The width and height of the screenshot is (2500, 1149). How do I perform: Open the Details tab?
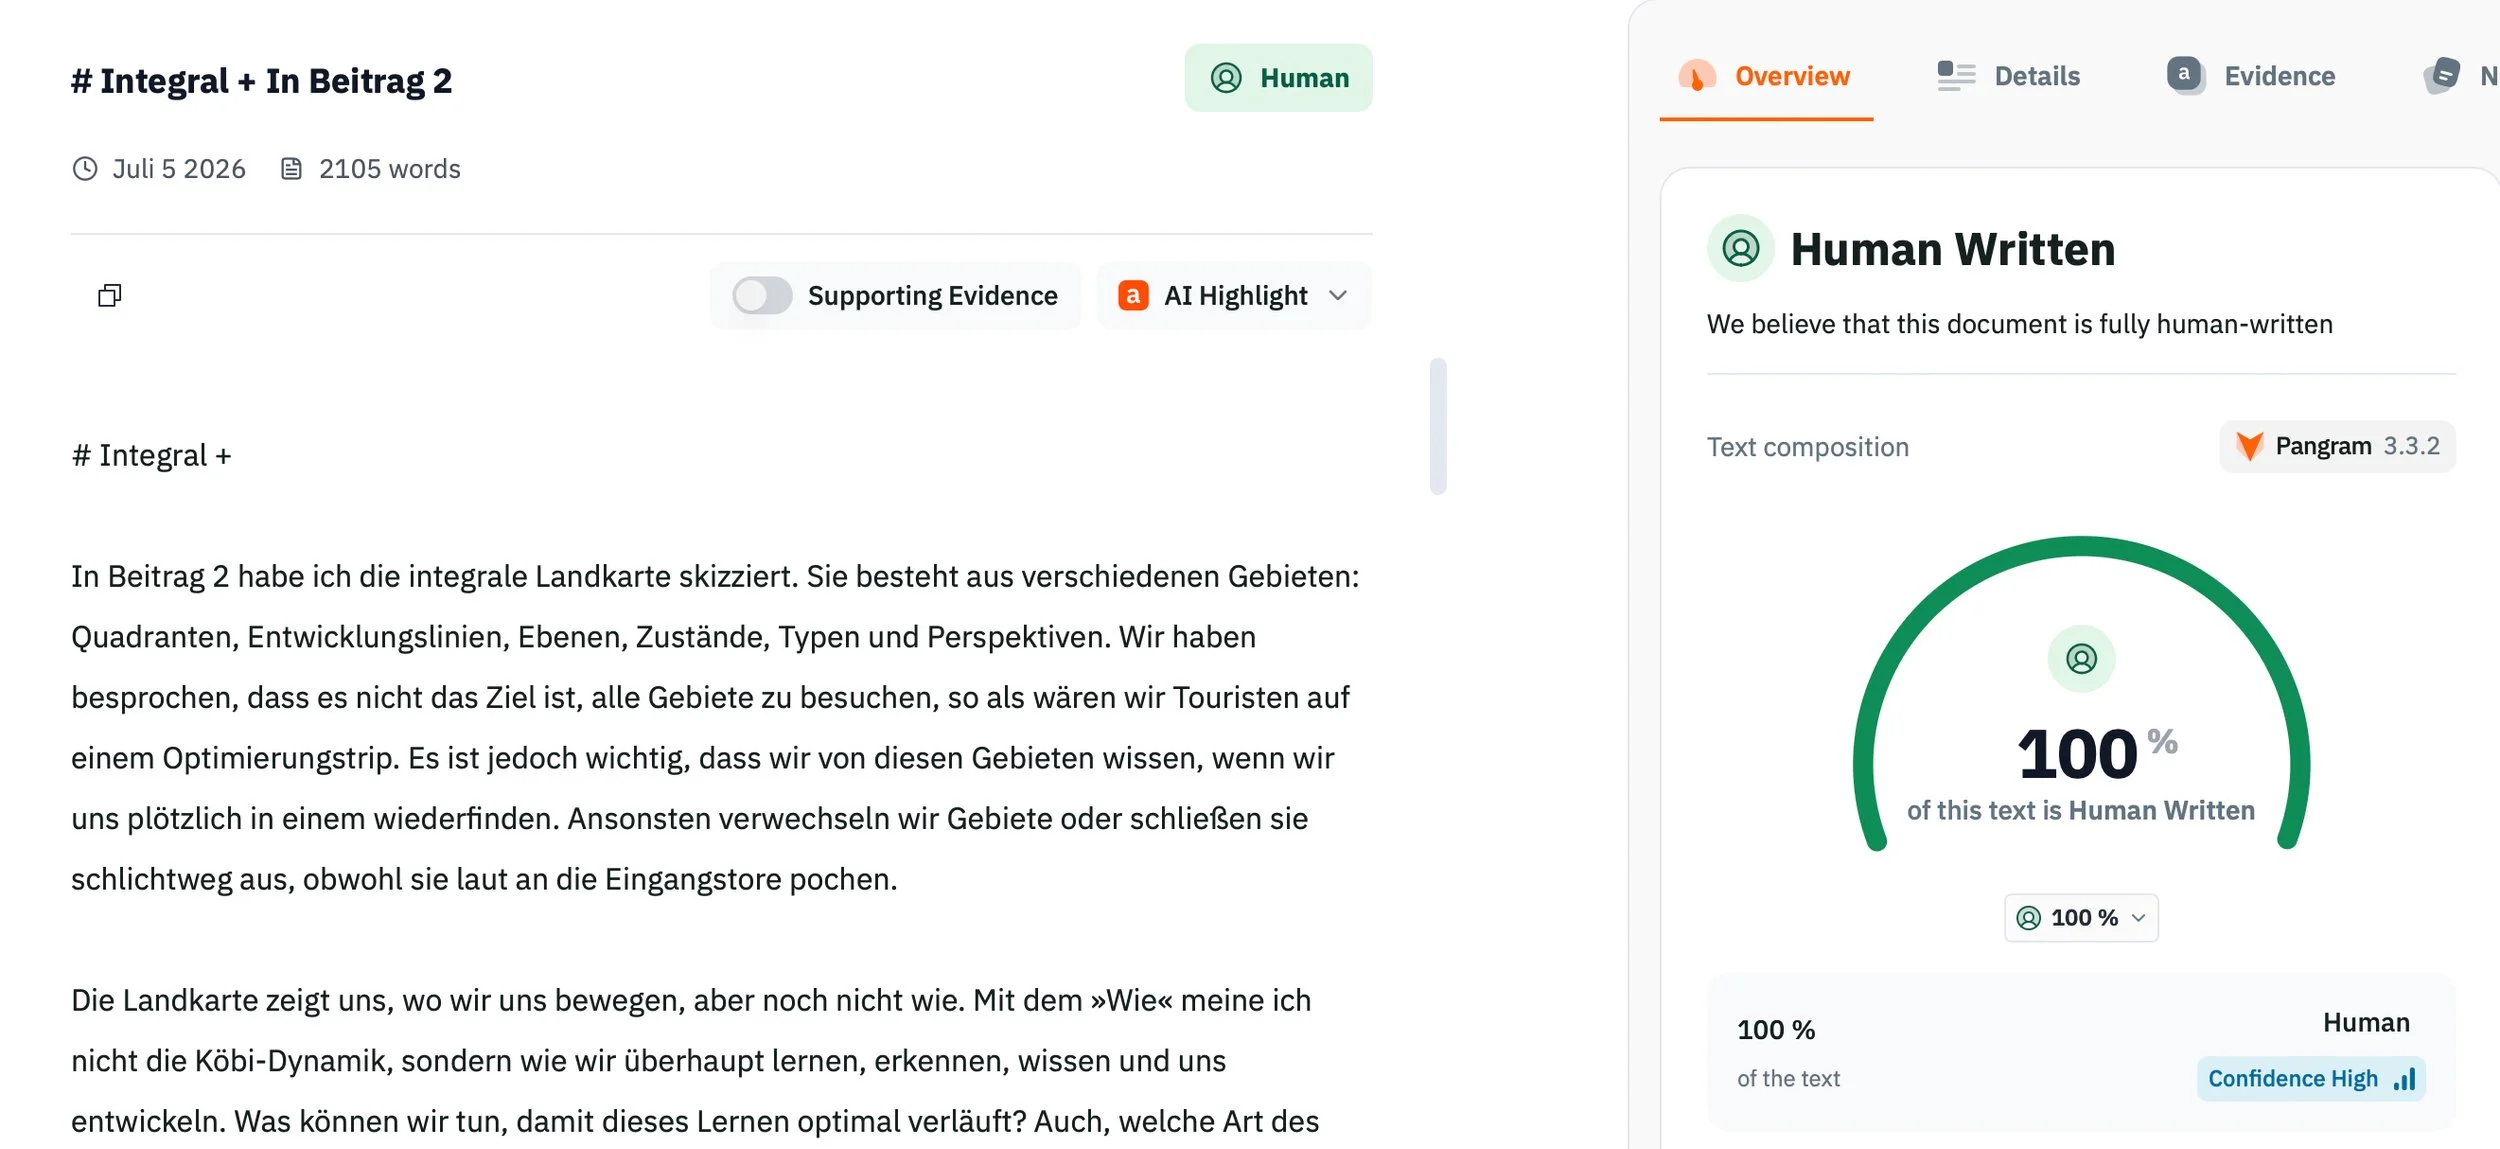coord(2008,77)
